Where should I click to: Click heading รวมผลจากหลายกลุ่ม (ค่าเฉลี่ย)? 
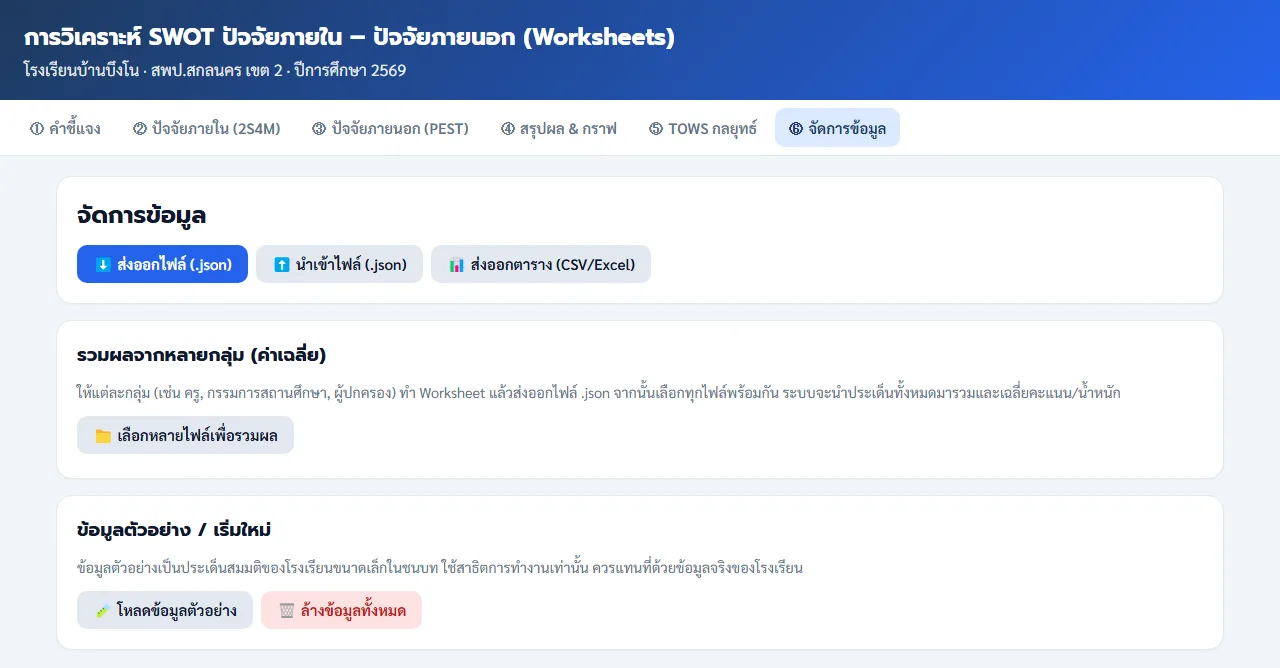[x=202, y=355]
